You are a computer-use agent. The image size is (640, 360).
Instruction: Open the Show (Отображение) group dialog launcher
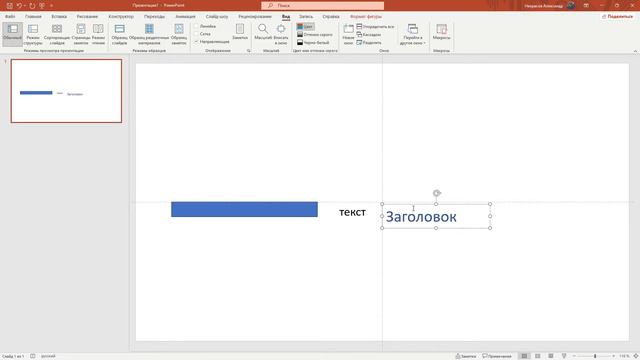(x=249, y=51)
